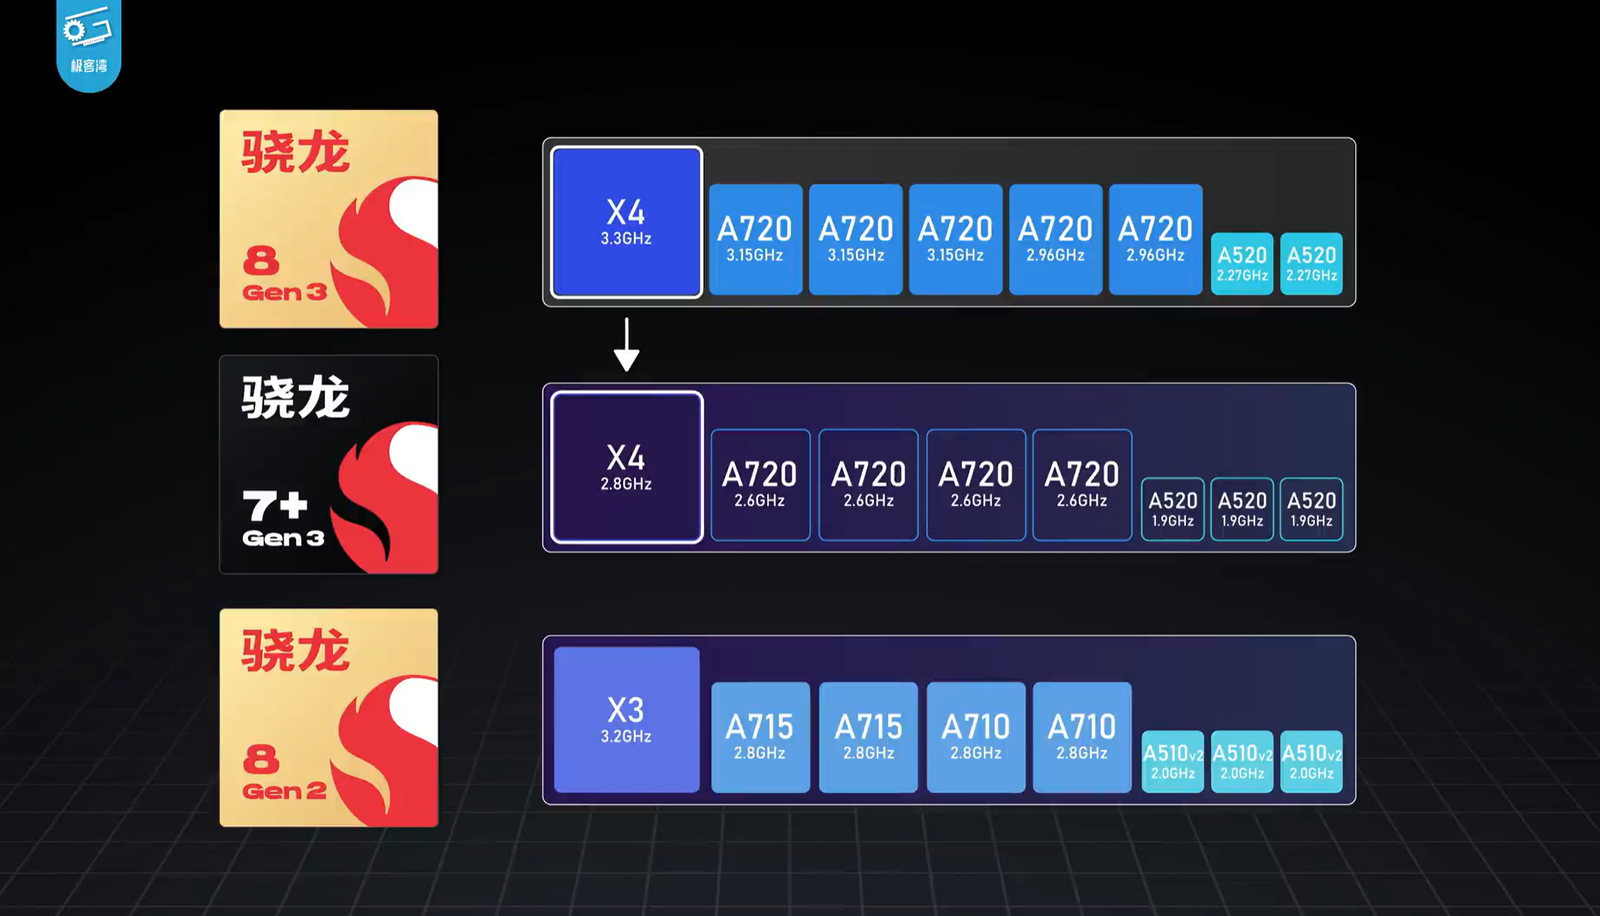
Task: Select the left A710 2.8GHz core
Action: point(976,737)
